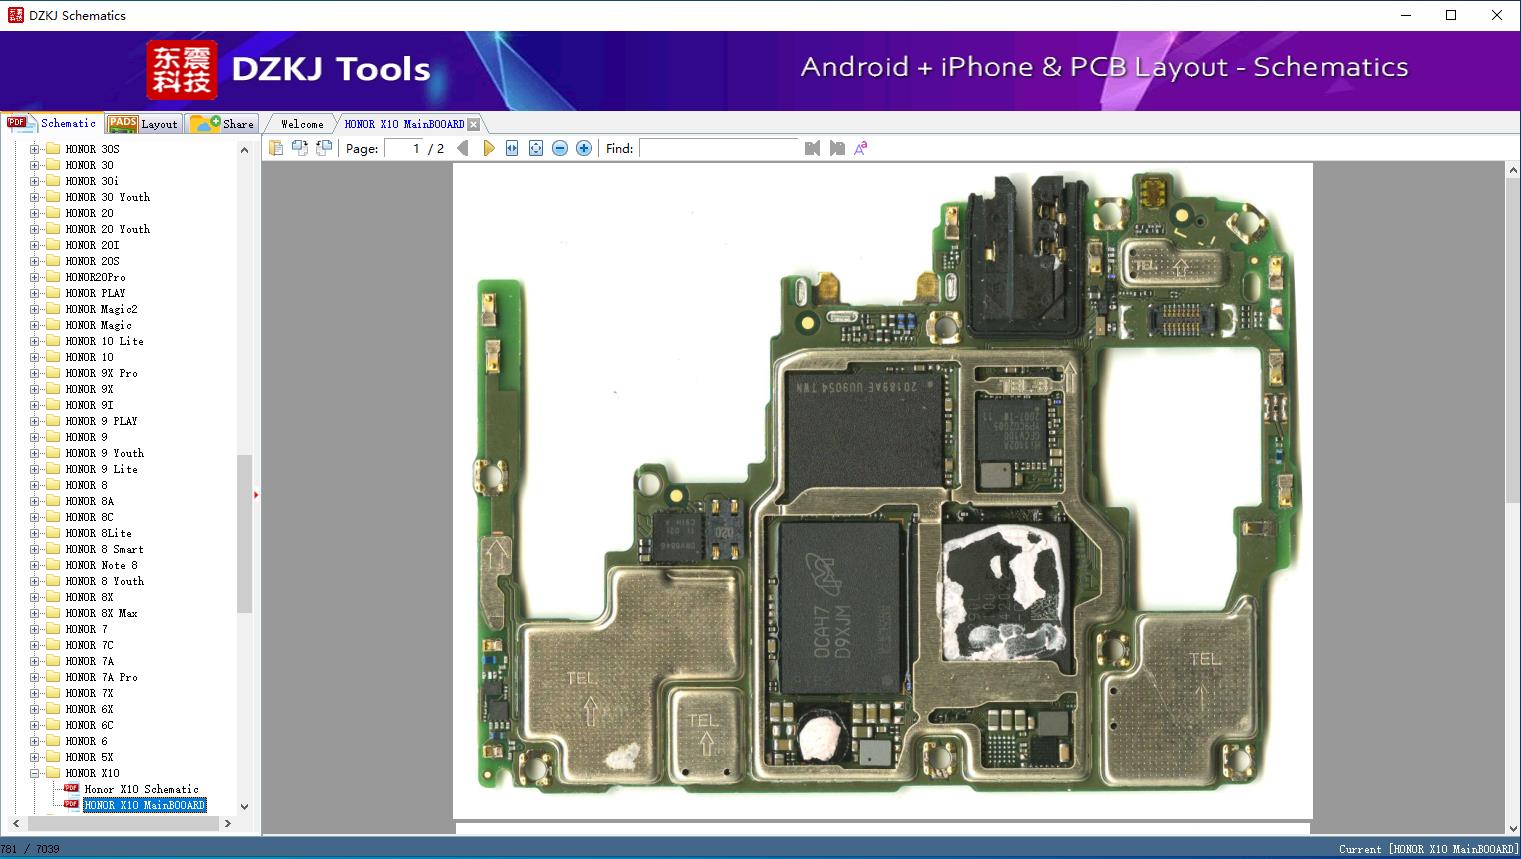Viewport: 1521px width, 859px height.
Task: Click the HONOR X10 folder icon
Action: click(52, 773)
